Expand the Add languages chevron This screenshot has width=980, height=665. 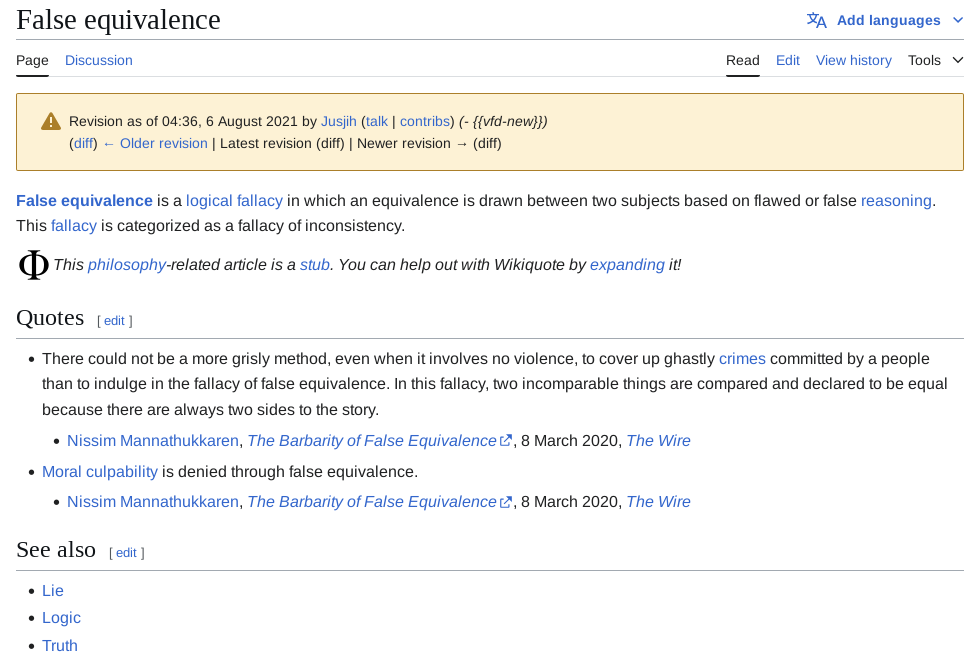(958, 21)
